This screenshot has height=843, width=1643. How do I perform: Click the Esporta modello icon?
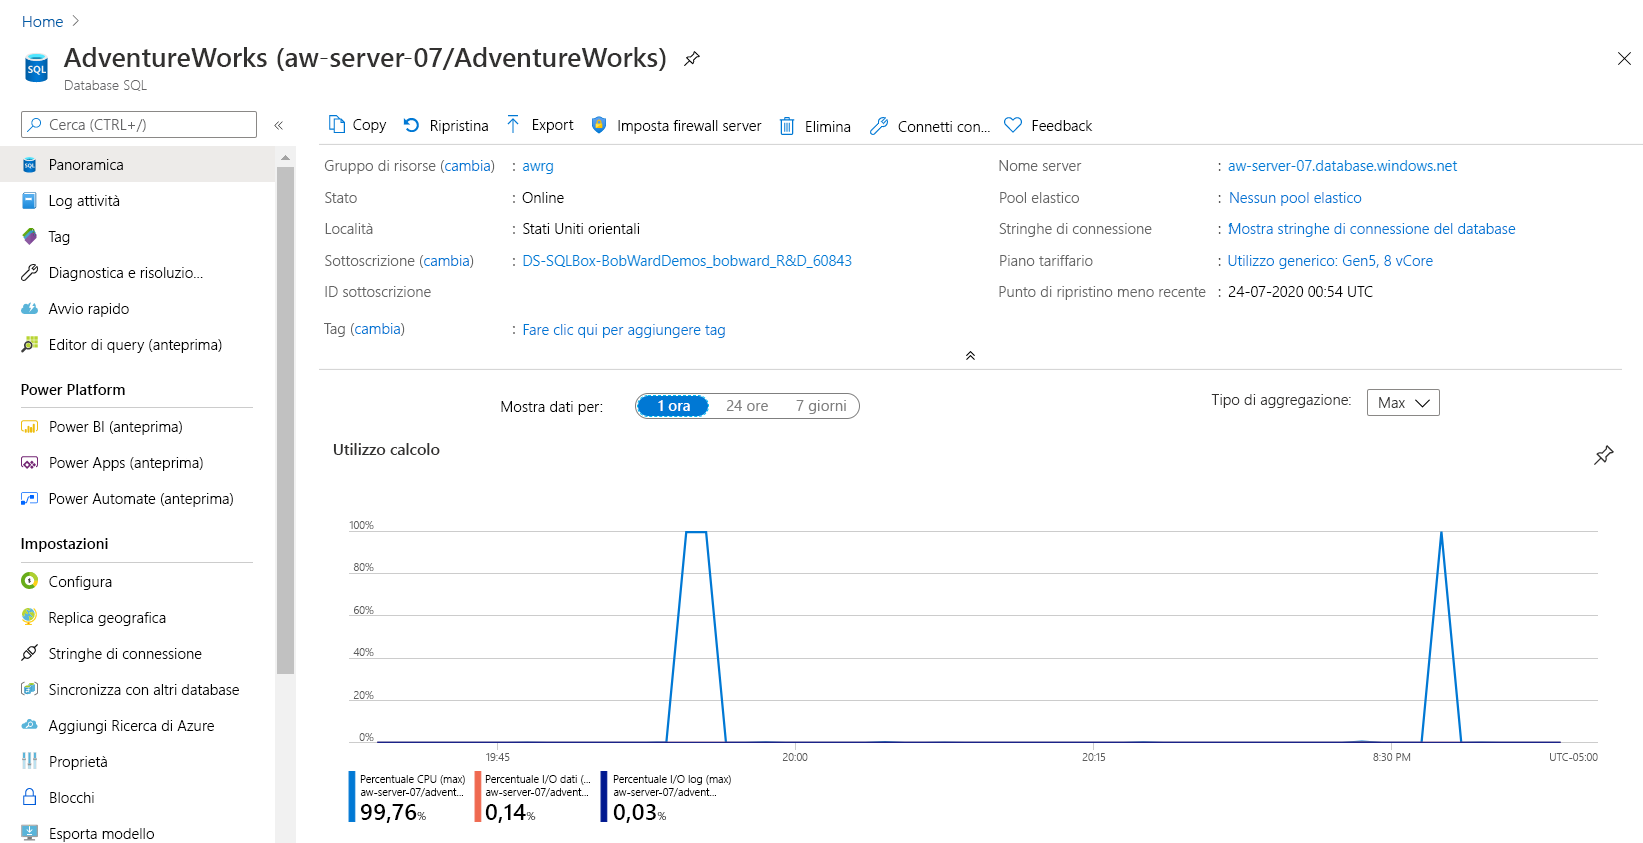[x=30, y=833]
